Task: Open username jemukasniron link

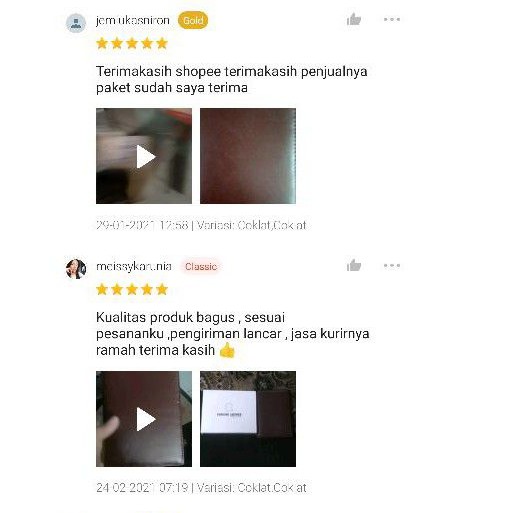Action: [133, 20]
